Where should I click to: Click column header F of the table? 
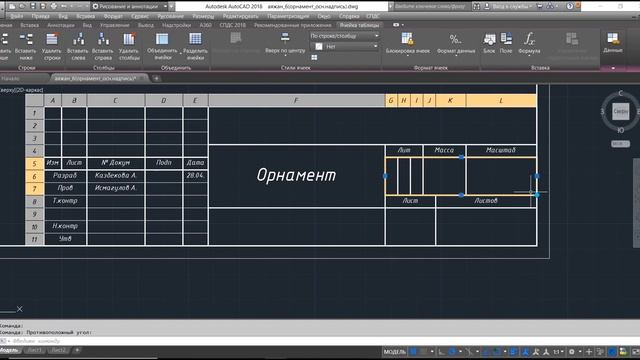pyautogui.click(x=296, y=100)
